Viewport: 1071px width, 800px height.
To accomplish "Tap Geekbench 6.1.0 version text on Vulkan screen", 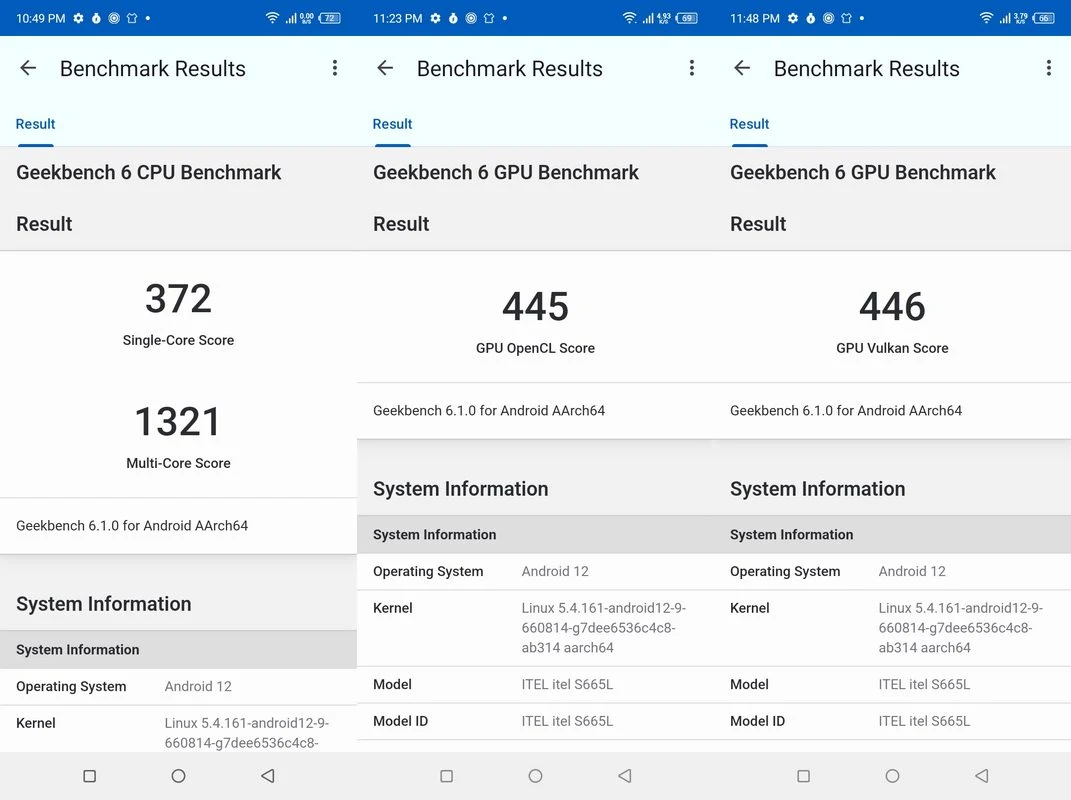I will coord(846,411).
